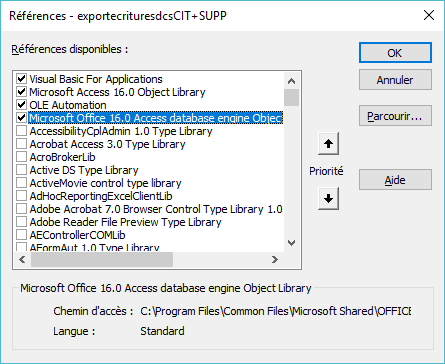The width and height of the screenshot is (445, 364).
Task: Enable AcroBrokerLib reference
Action: tap(22, 157)
